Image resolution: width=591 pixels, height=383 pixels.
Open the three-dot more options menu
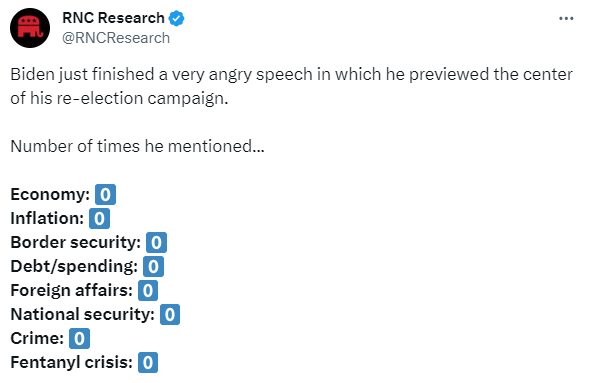coord(566,18)
